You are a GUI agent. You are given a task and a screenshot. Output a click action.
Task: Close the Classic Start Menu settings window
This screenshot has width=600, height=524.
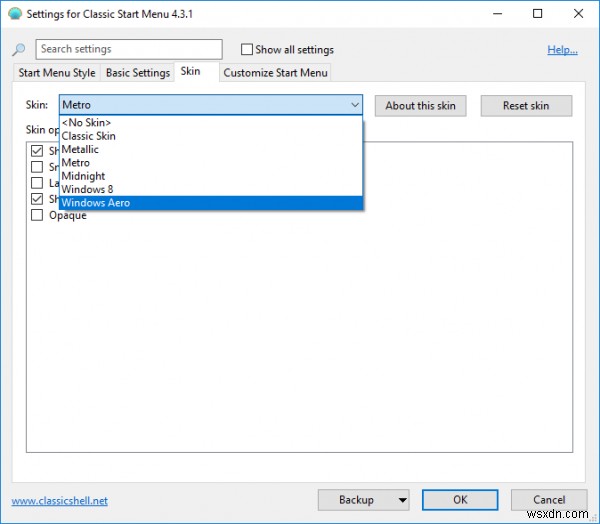pos(578,14)
